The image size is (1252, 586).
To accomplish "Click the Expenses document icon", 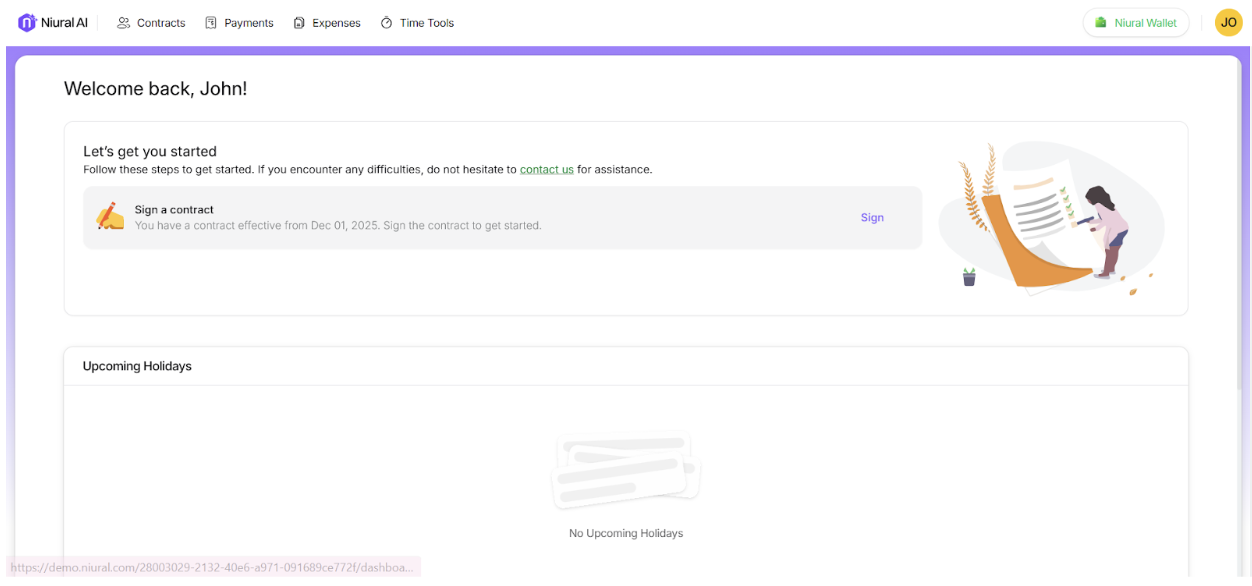I will pyautogui.click(x=299, y=23).
